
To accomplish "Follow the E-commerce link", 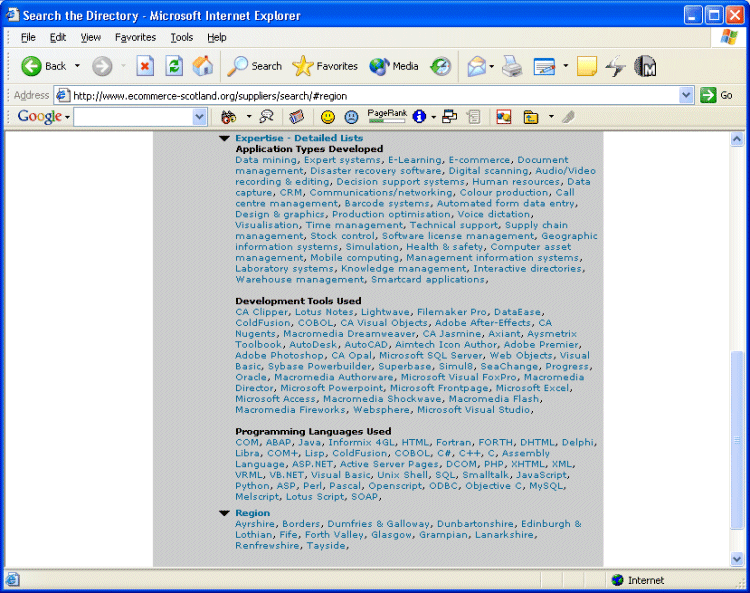I will 479,160.
